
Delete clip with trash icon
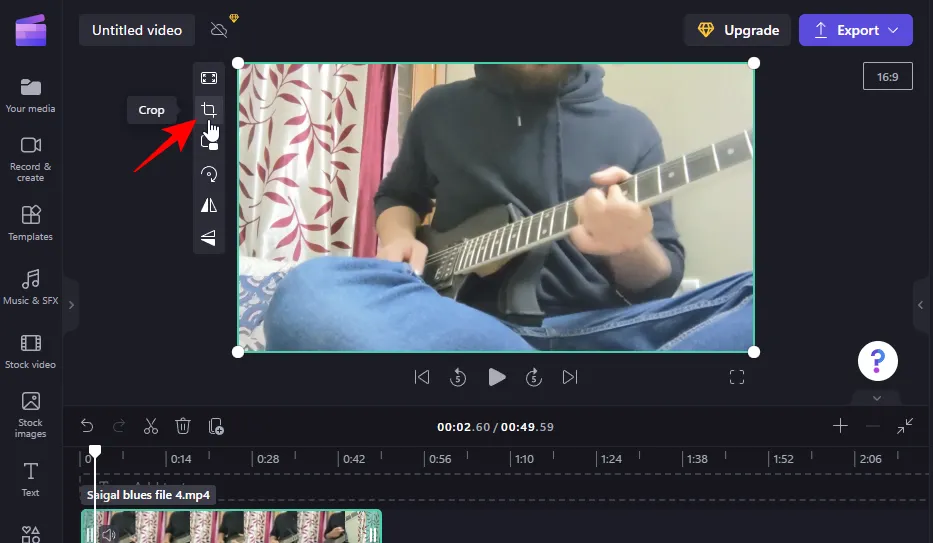click(183, 426)
